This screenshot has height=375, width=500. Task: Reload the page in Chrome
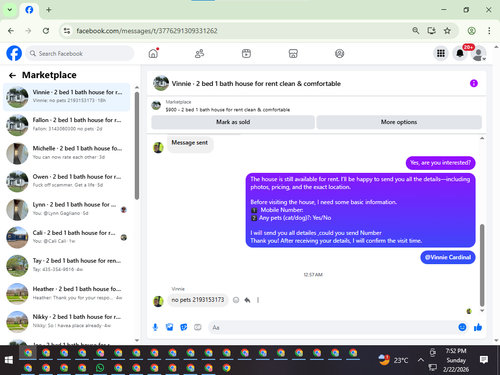[x=46, y=31]
